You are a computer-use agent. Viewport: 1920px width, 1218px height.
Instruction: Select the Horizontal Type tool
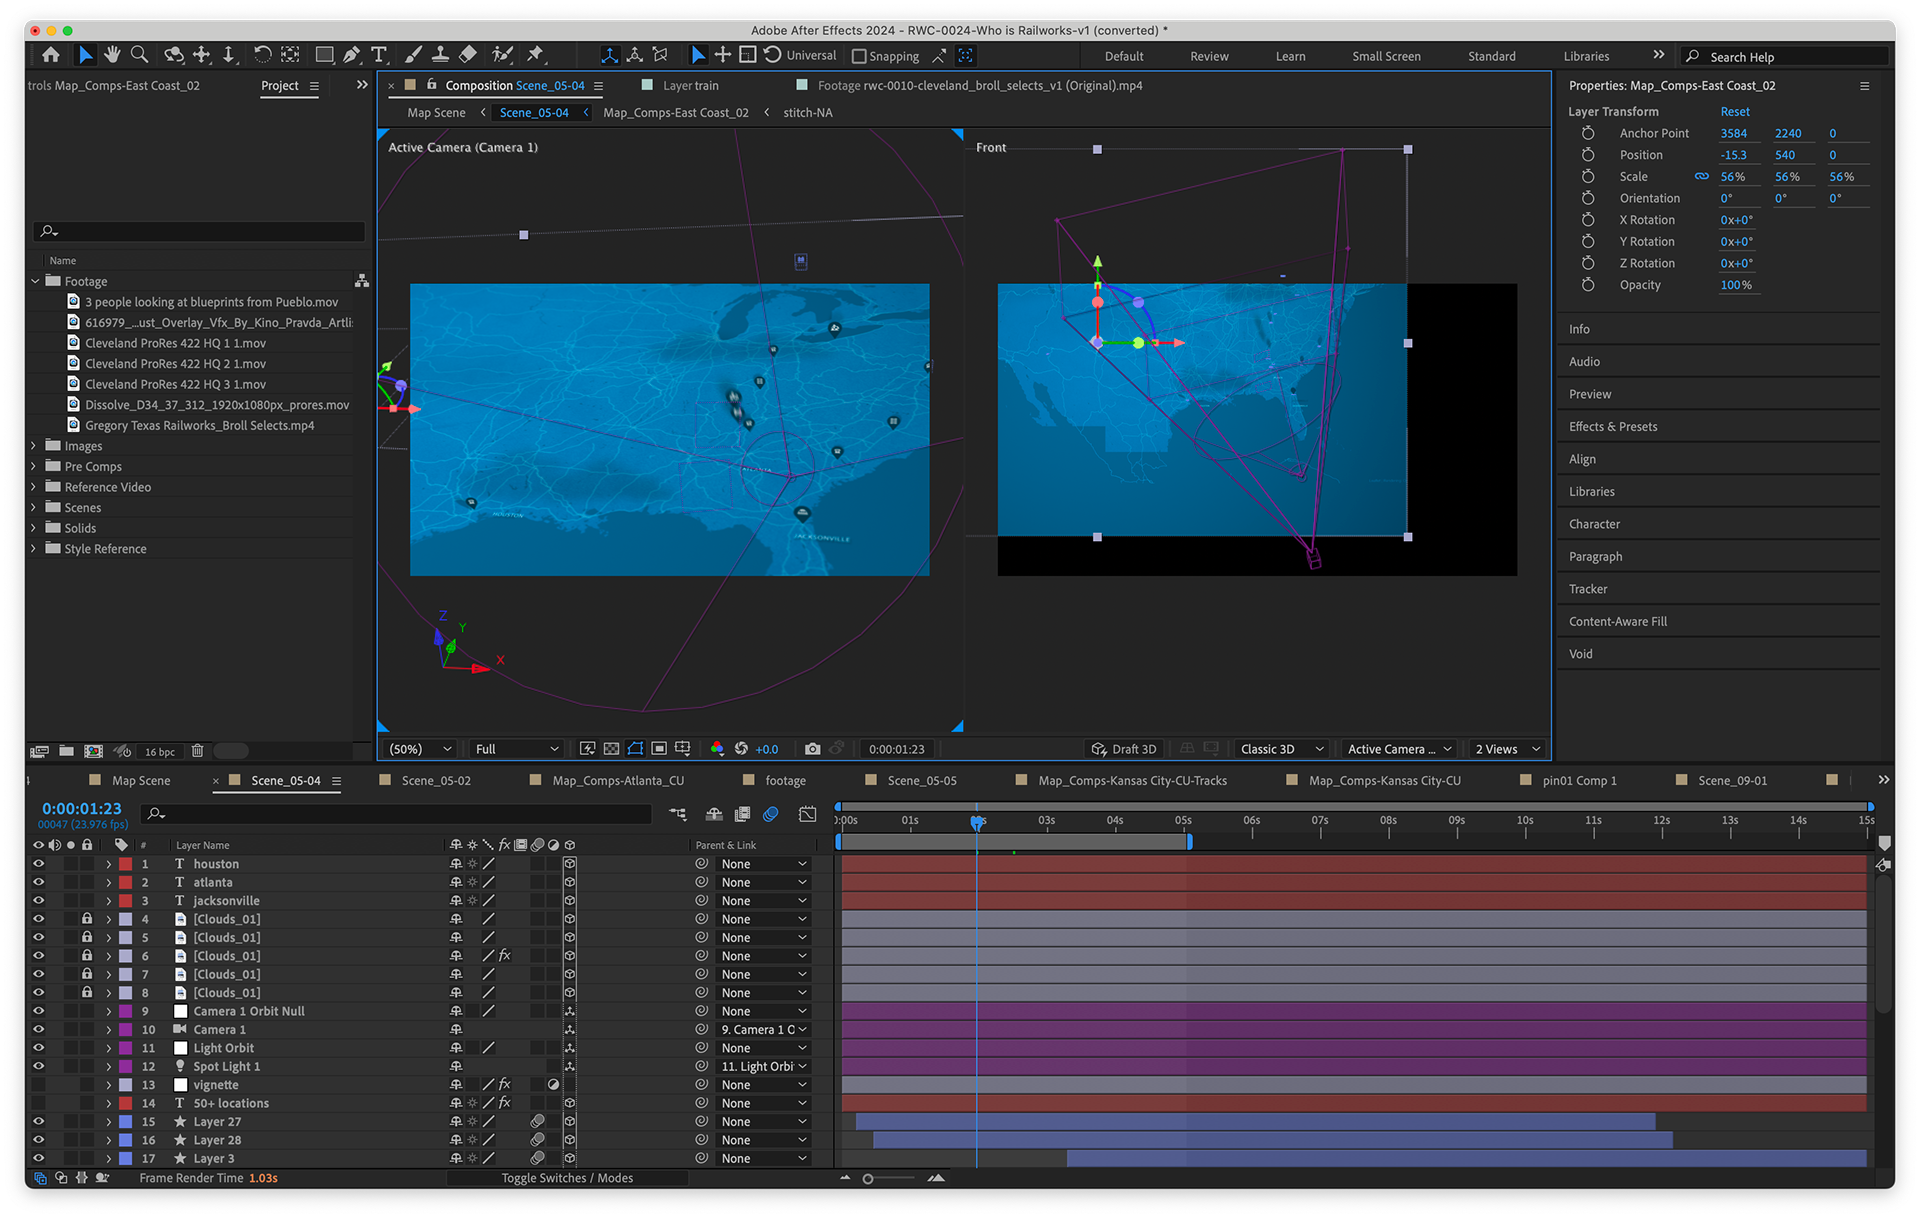pyautogui.click(x=379, y=55)
